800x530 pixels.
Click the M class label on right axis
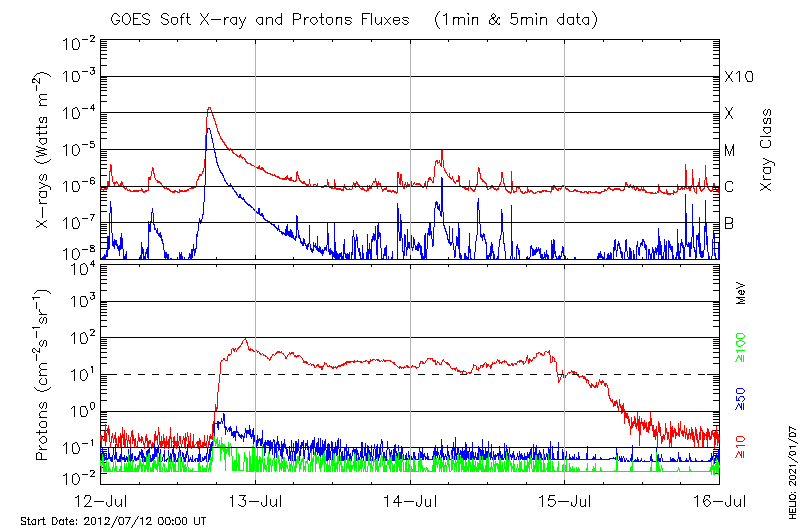730,150
